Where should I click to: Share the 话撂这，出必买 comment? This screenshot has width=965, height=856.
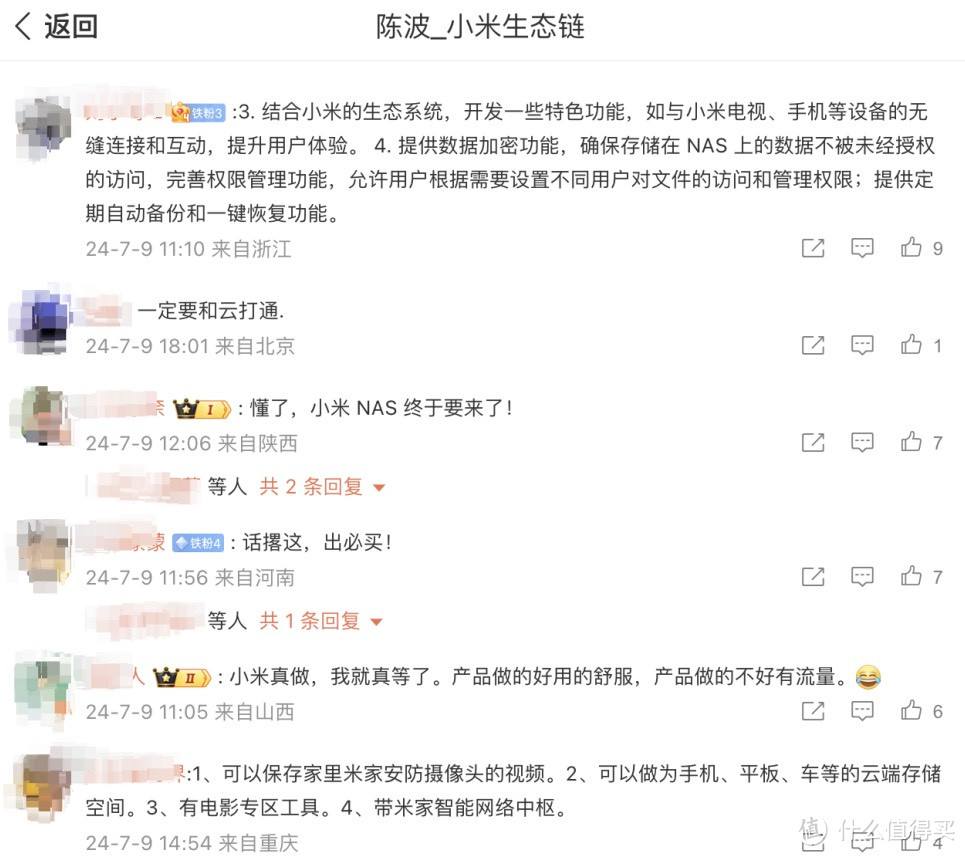point(812,577)
